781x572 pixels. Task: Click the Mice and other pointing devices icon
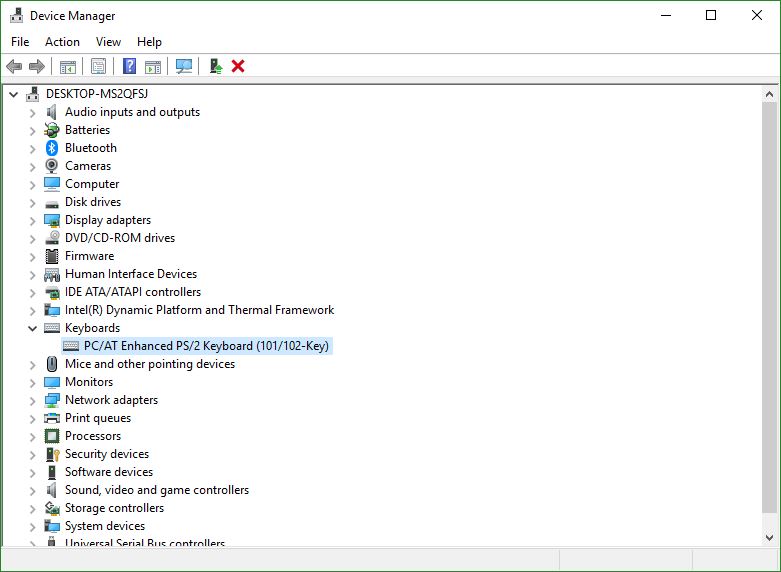click(52, 364)
